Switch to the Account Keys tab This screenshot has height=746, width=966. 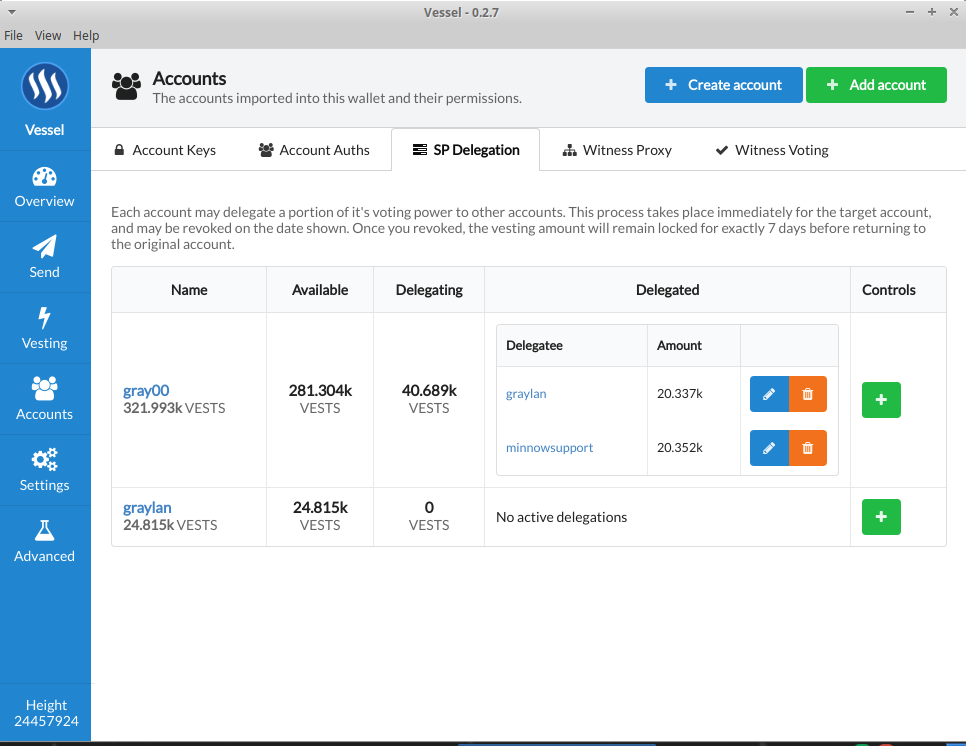click(165, 150)
